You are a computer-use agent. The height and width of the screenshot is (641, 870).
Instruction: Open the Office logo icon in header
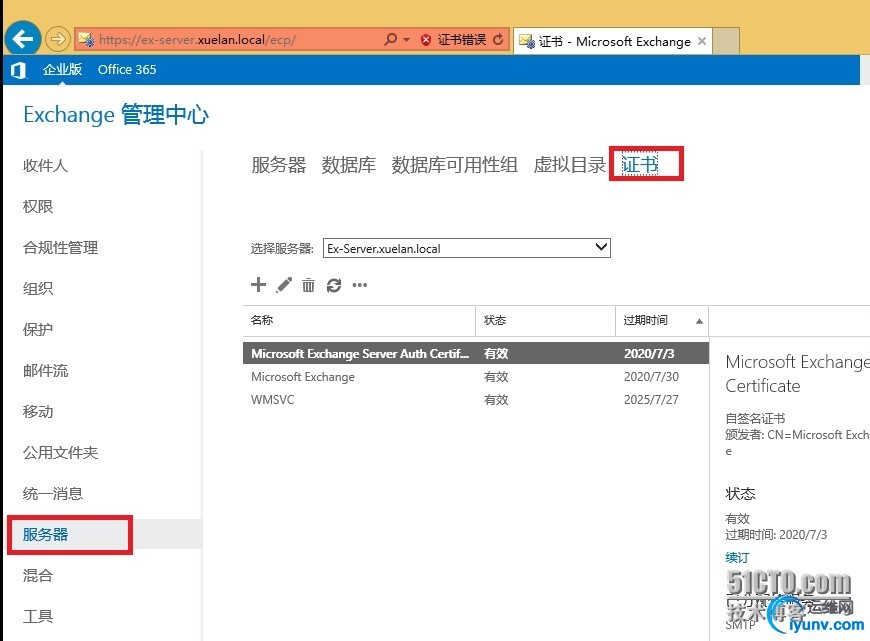[18, 70]
